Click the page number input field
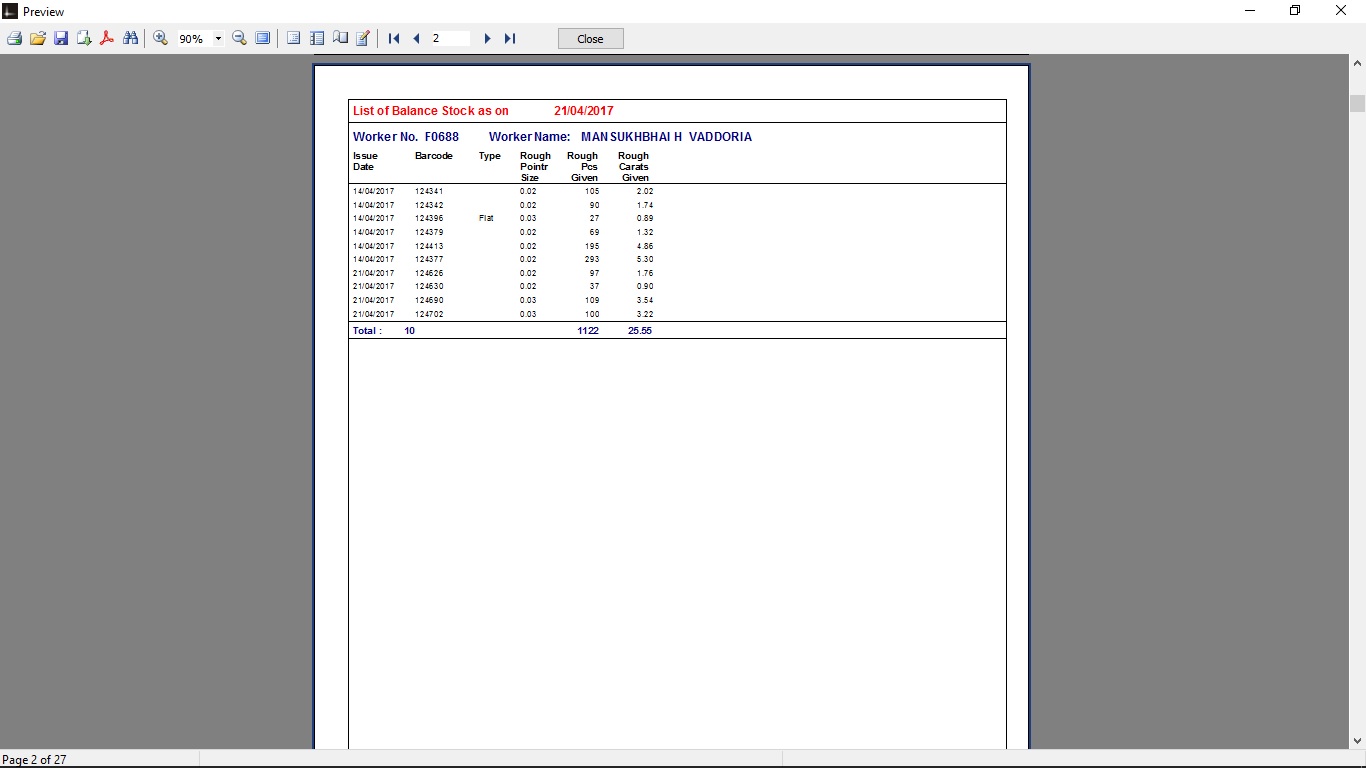The image size is (1366, 768). [450, 38]
